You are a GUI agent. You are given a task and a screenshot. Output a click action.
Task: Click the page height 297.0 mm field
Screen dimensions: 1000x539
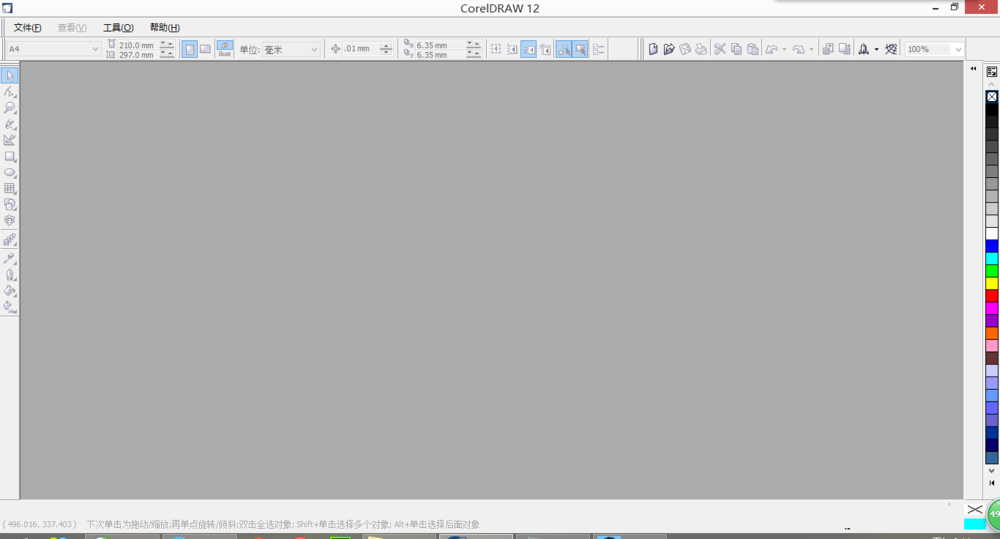[137, 55]
